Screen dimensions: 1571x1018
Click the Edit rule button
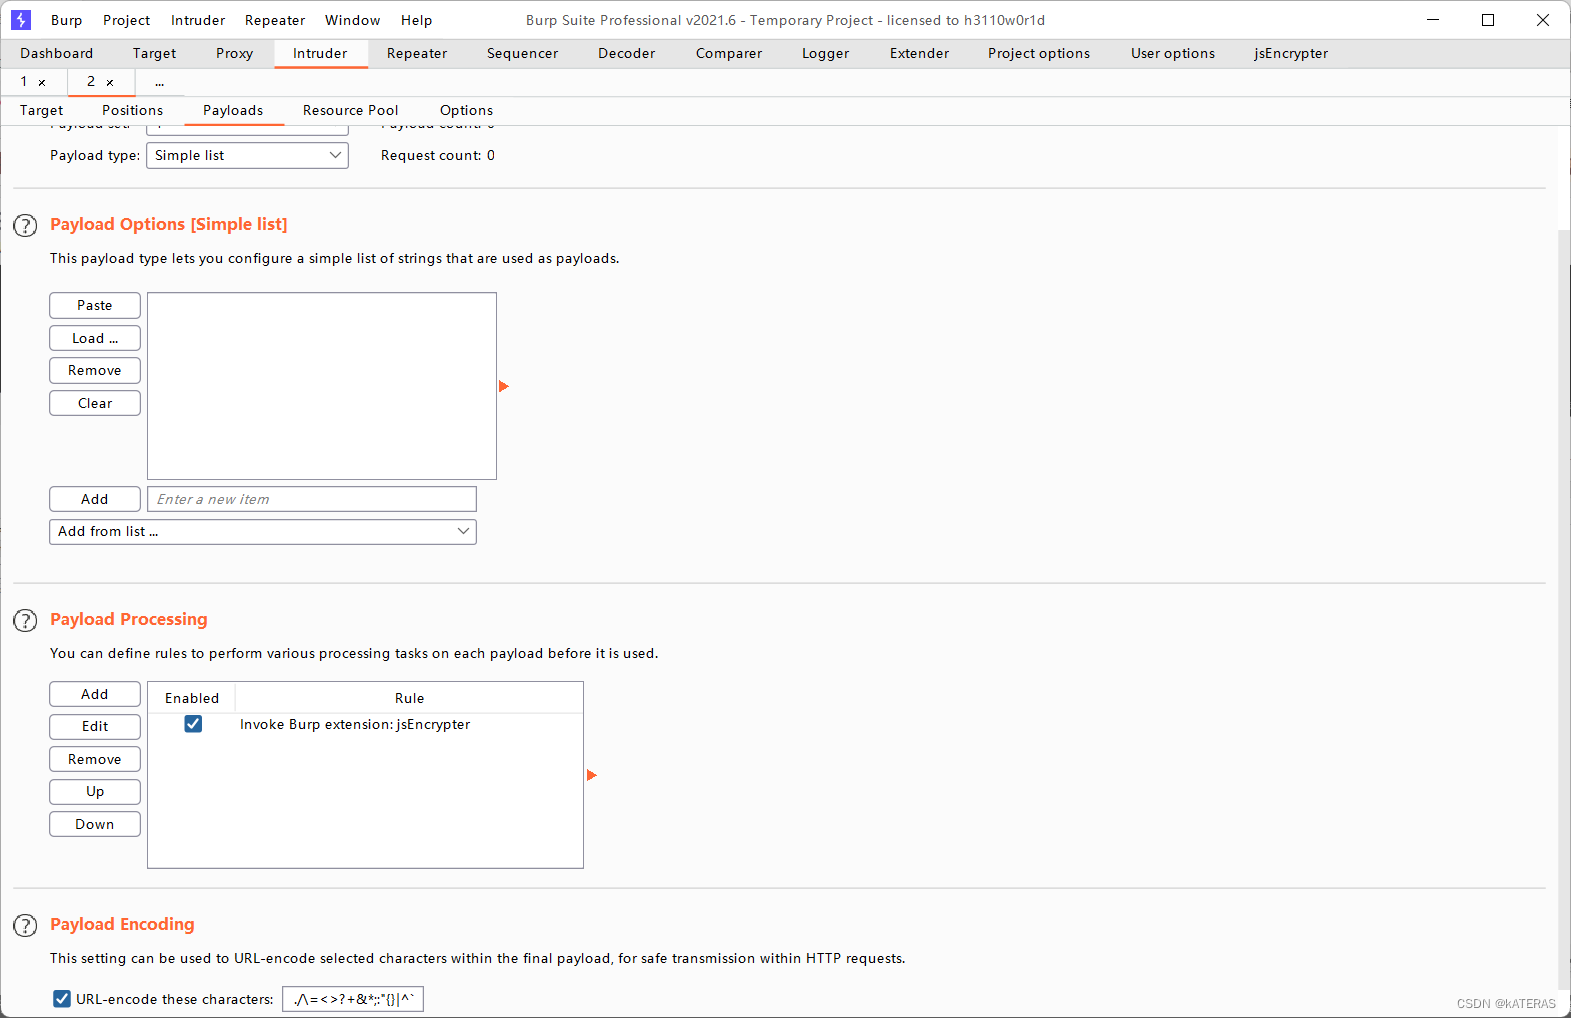[x=95, y=727]
